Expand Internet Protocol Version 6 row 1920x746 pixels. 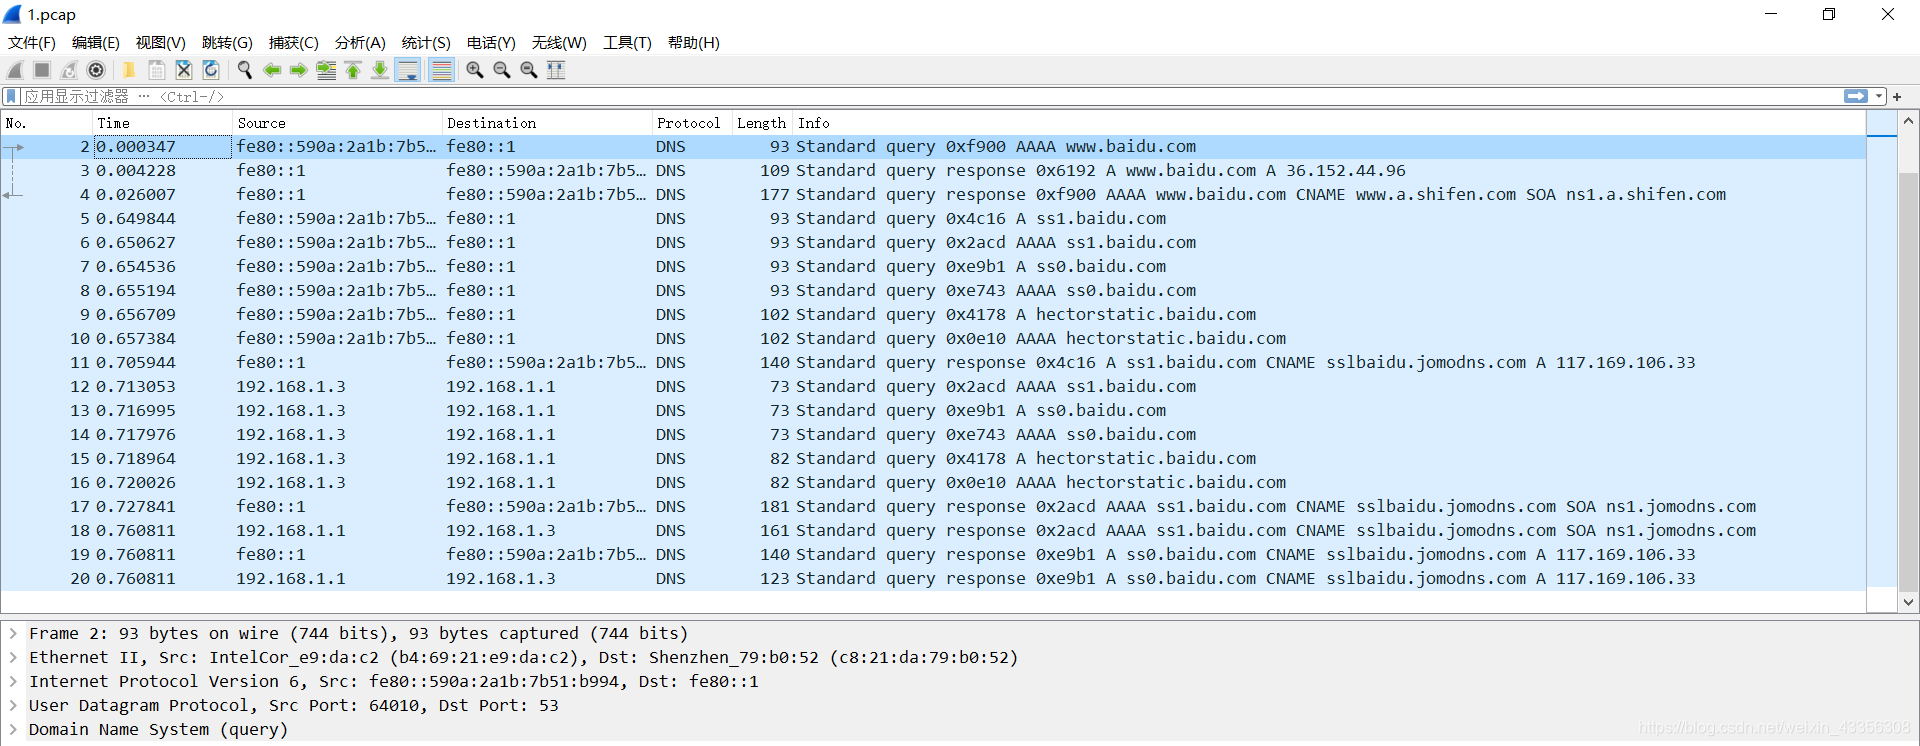click(x=13, y=681)
